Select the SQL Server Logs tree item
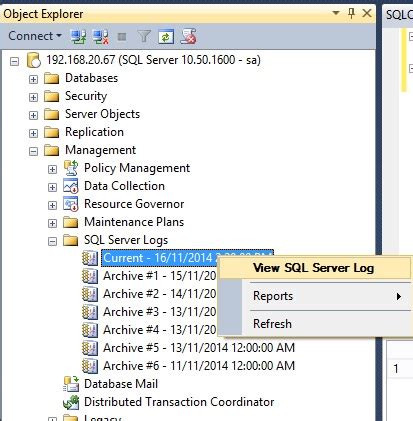Screen dimensions: 413x421 point(126,240)
